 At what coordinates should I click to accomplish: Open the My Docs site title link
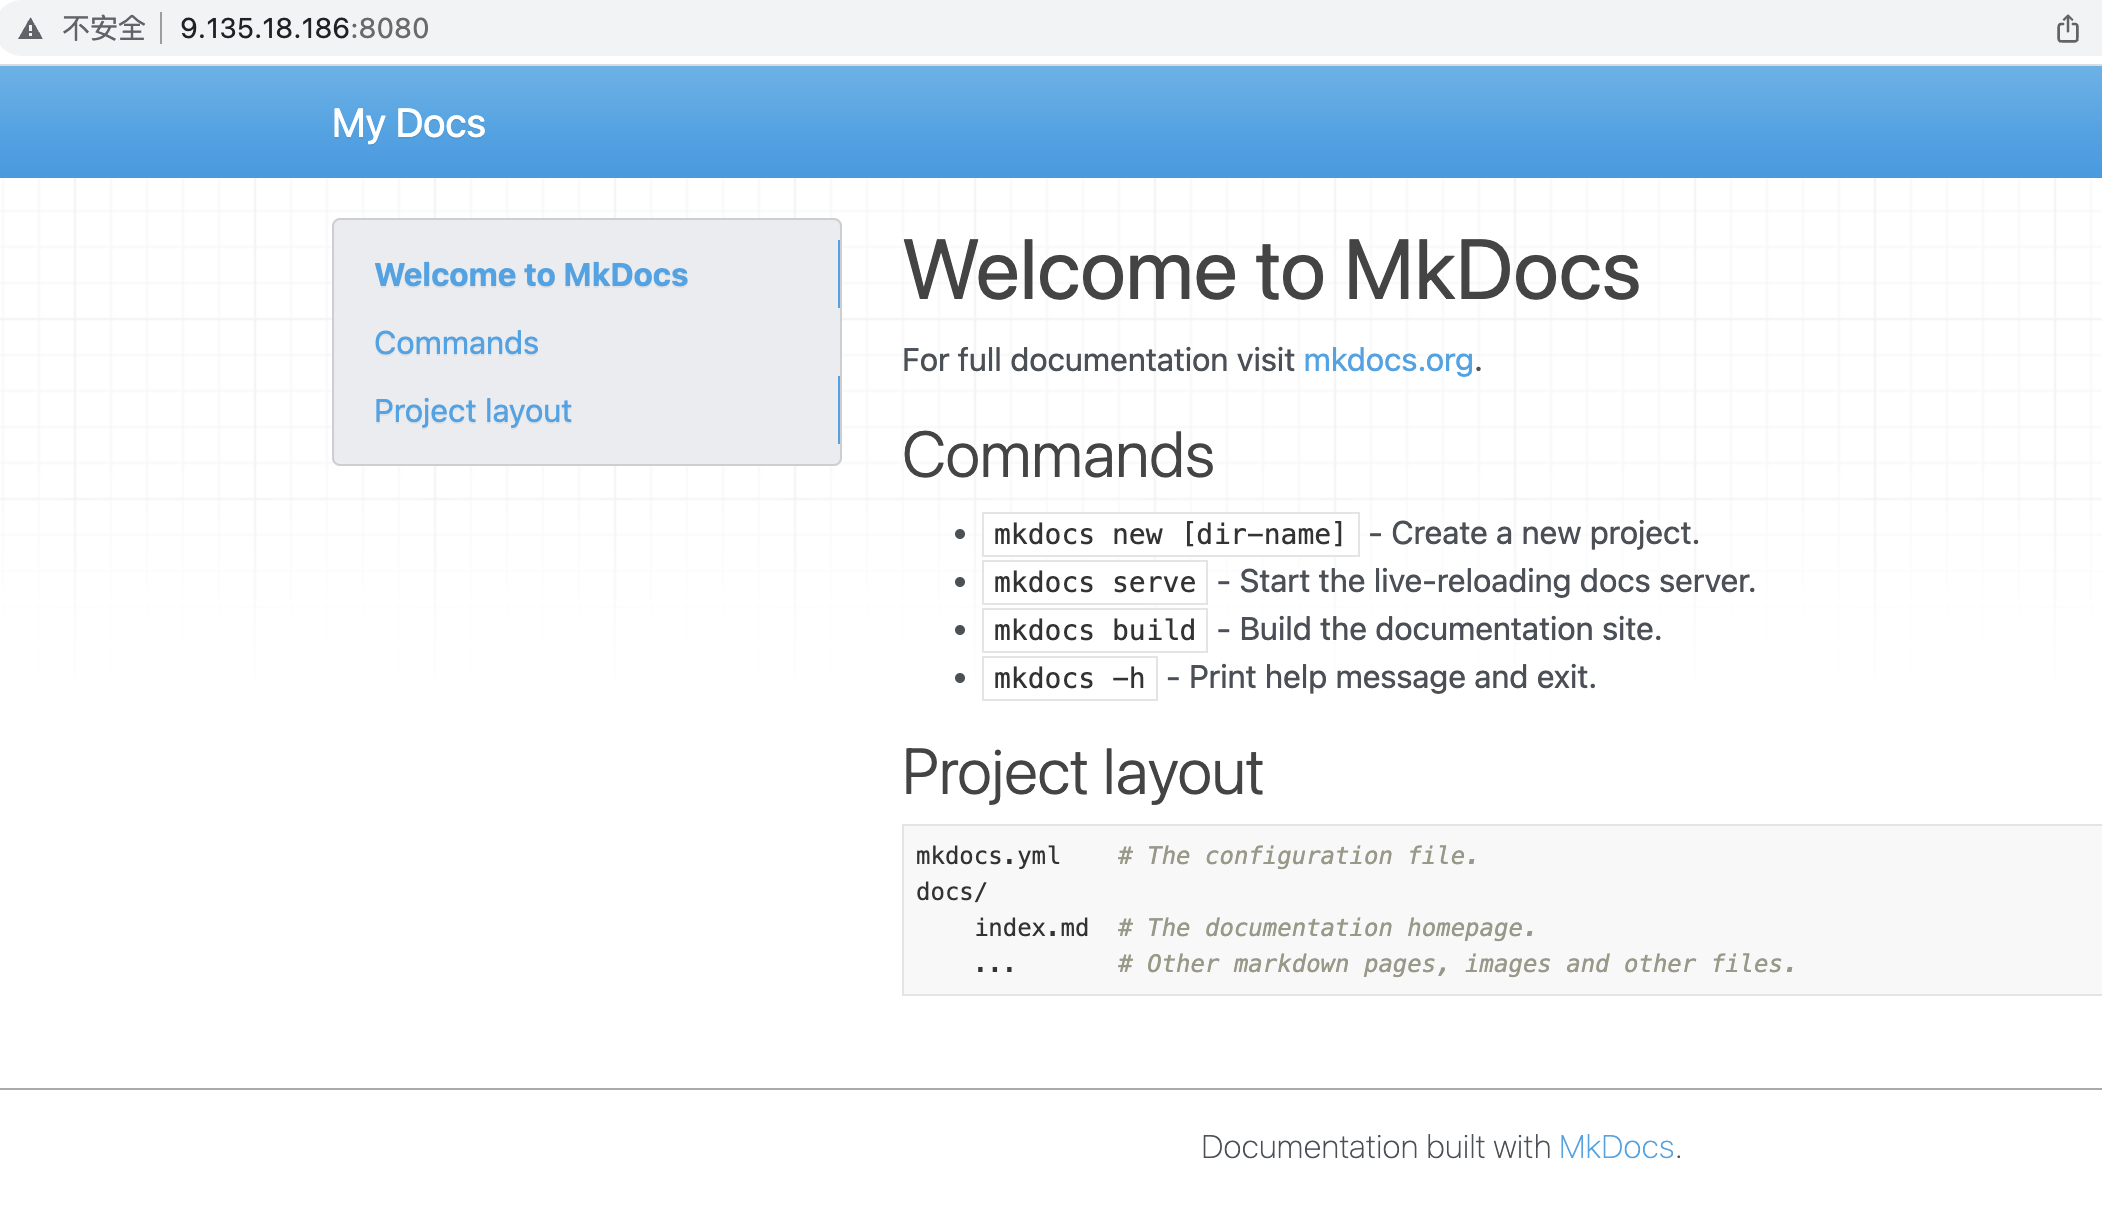tap(408, 123)
